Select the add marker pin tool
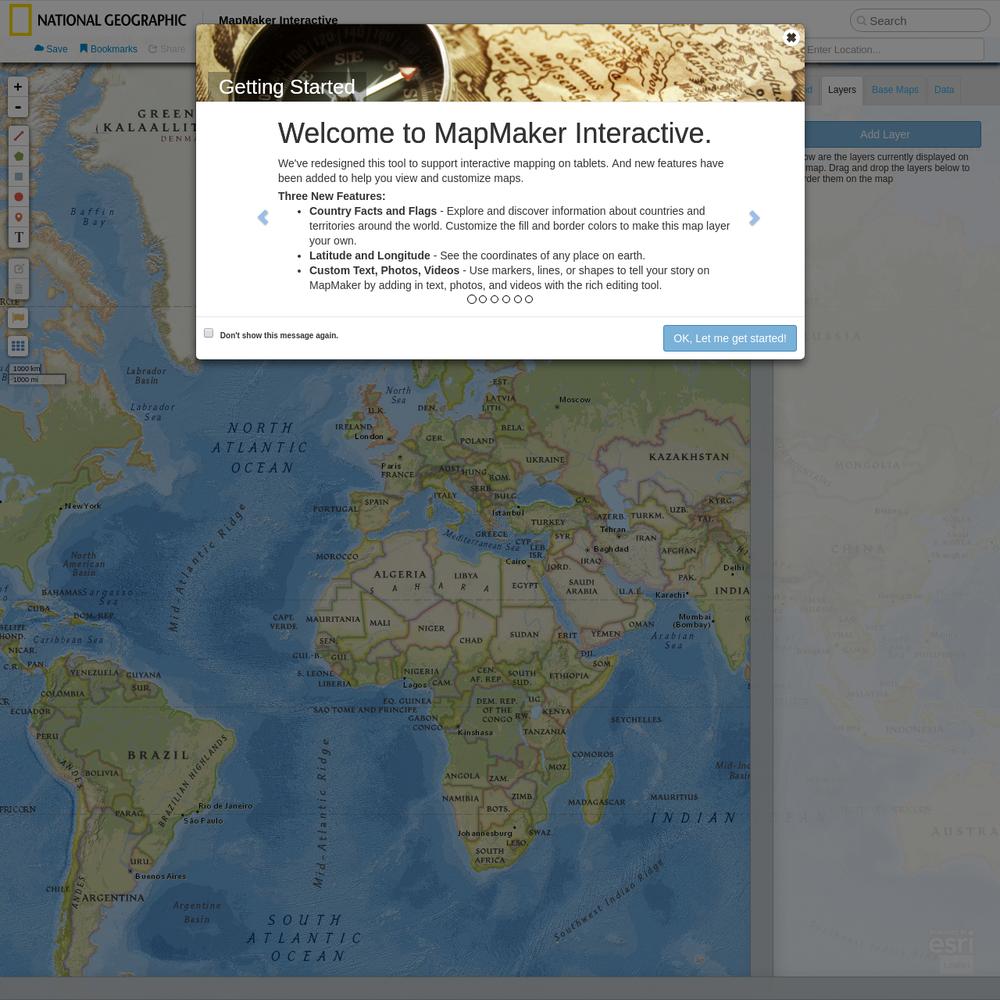Viewport: 1000px width, 1000px height. 18,217
